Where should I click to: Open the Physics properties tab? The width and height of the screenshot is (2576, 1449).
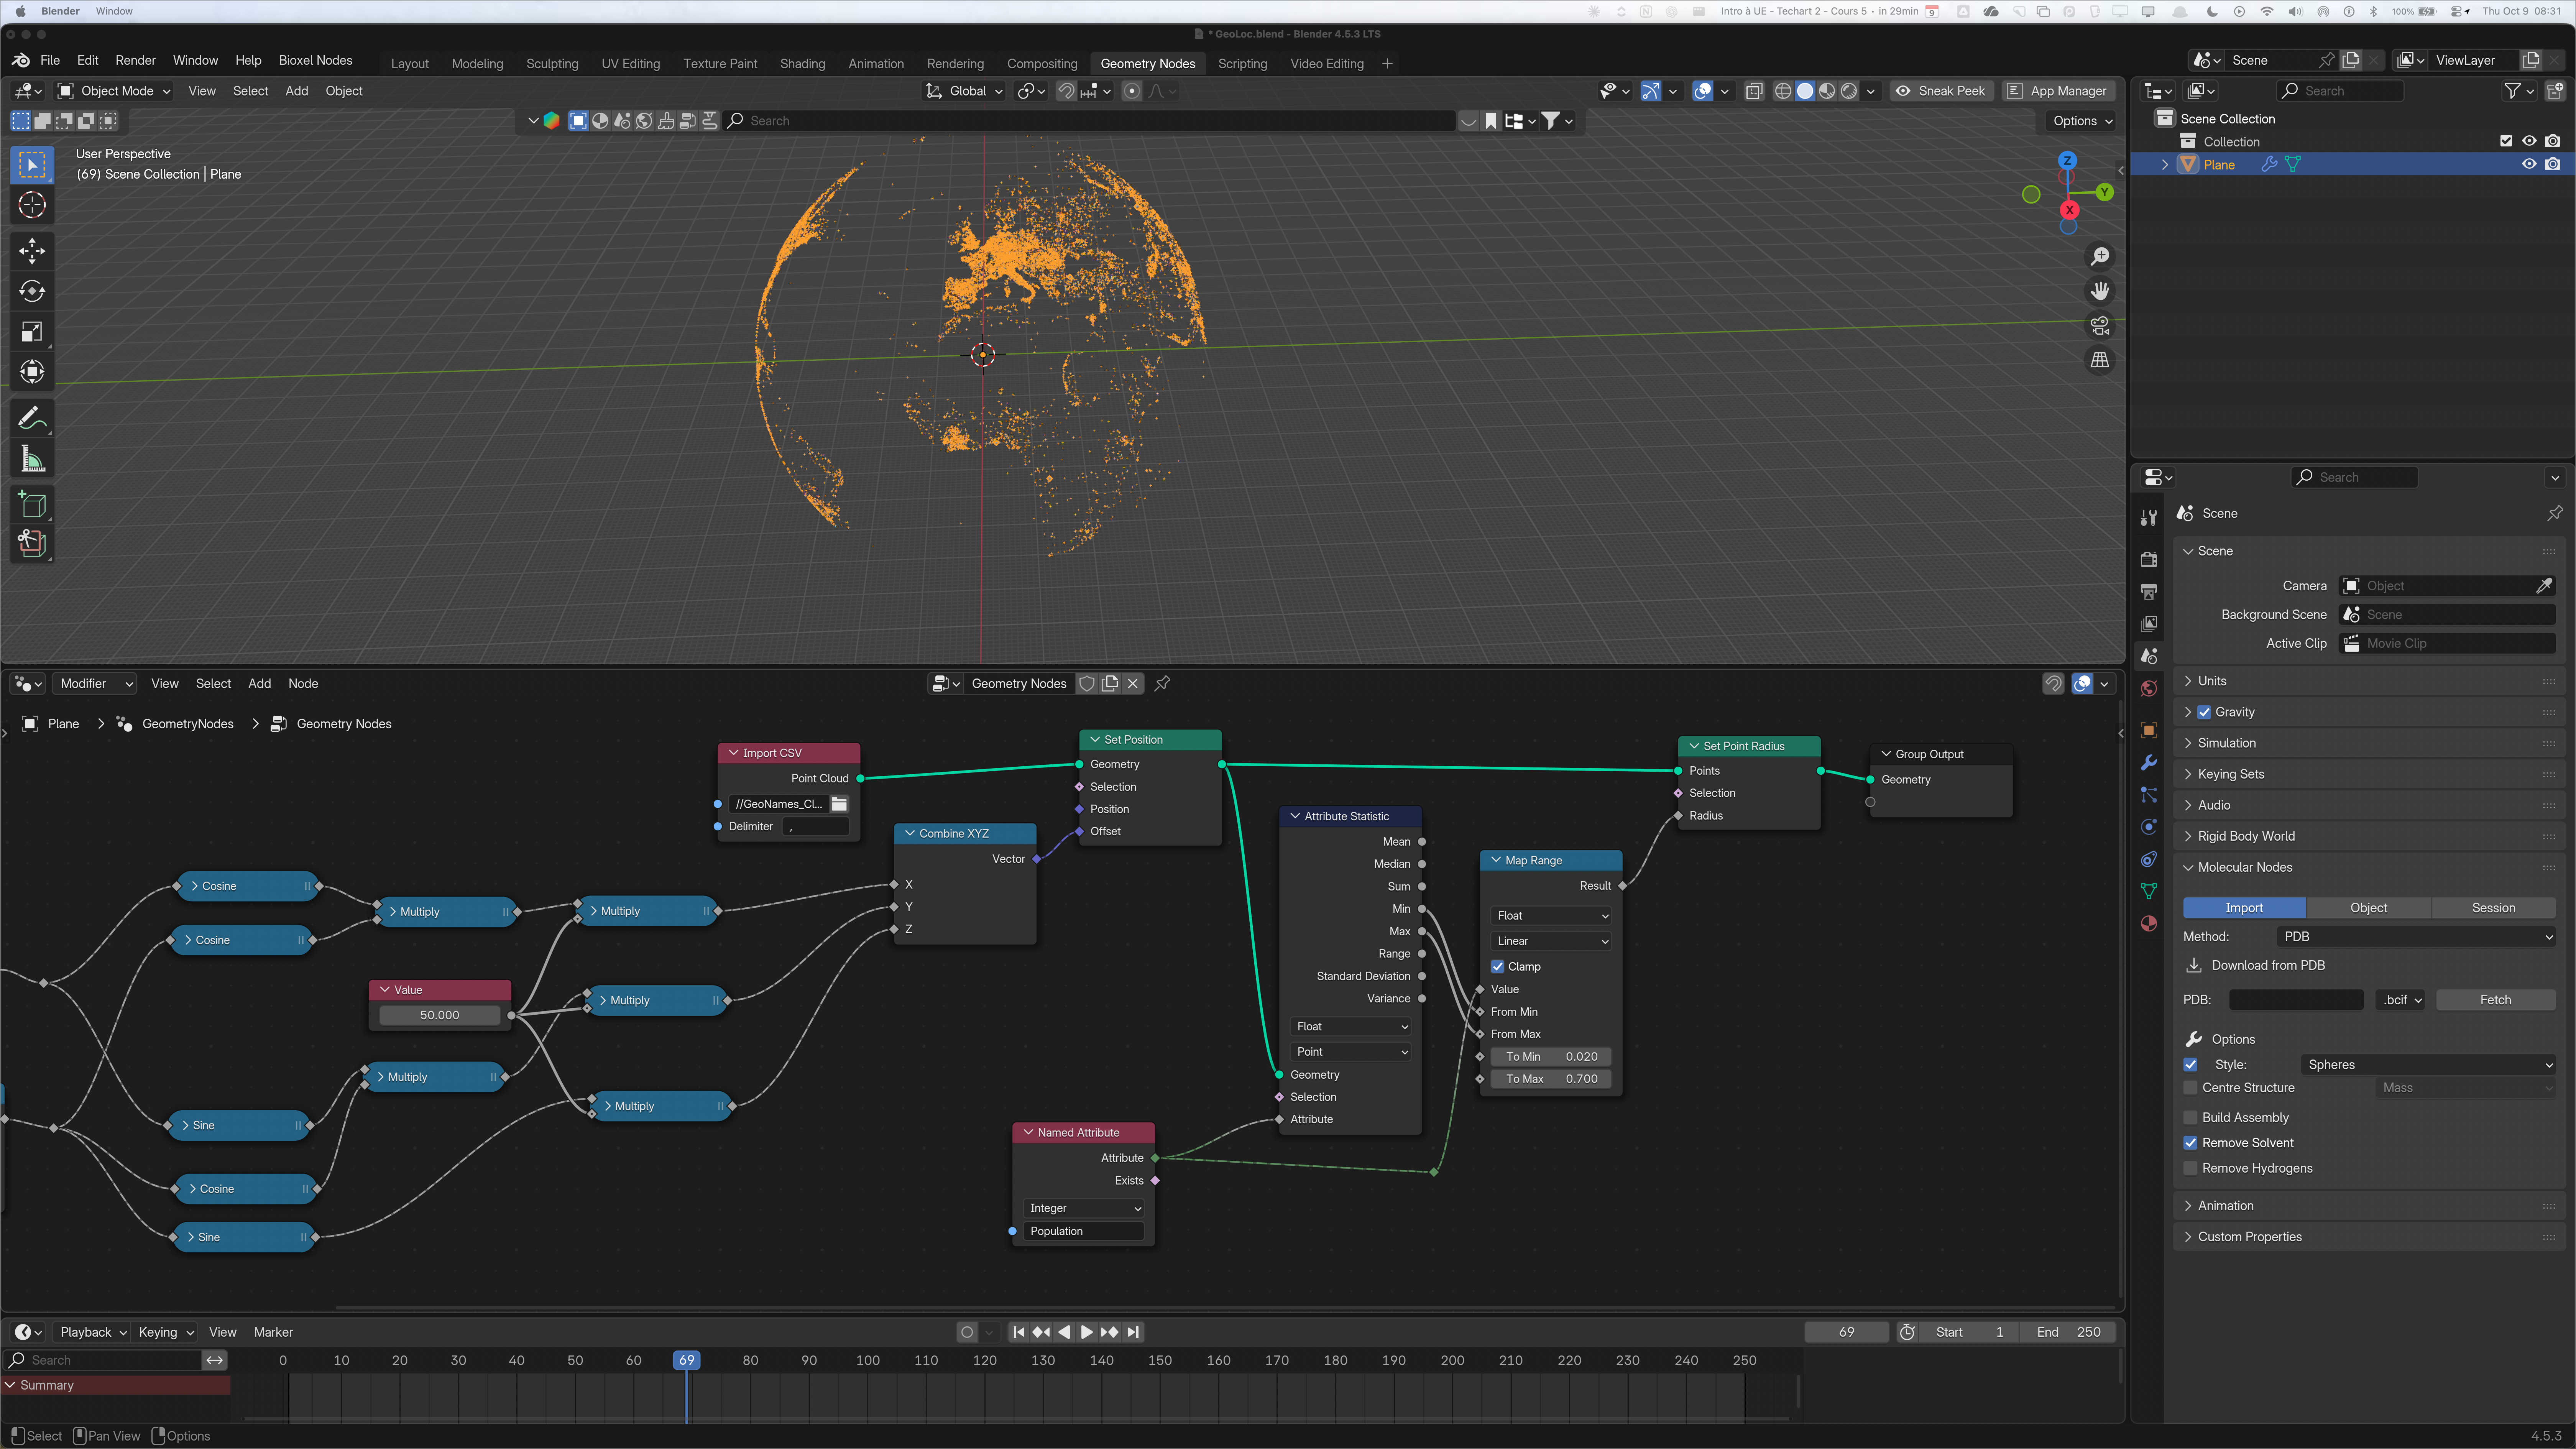(2149, 827)
